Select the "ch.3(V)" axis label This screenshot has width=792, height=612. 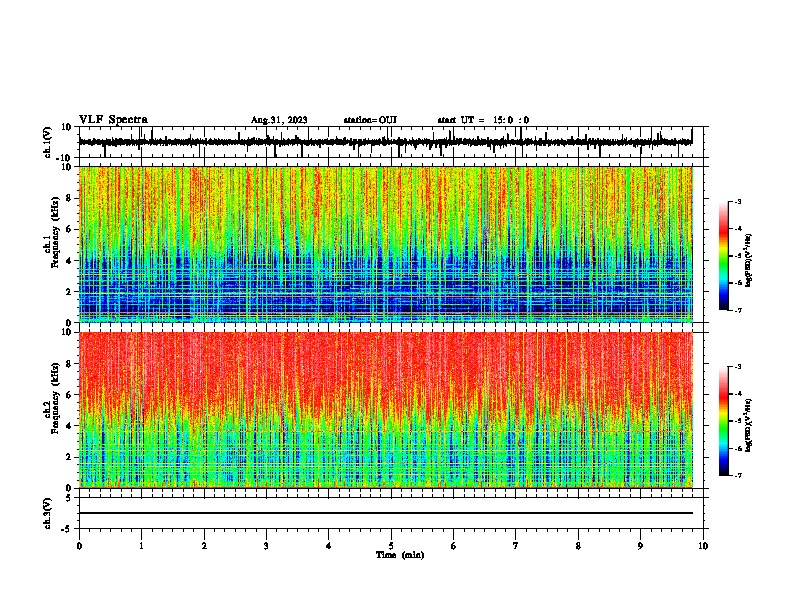pyautogui.click(x=48, y=514)
